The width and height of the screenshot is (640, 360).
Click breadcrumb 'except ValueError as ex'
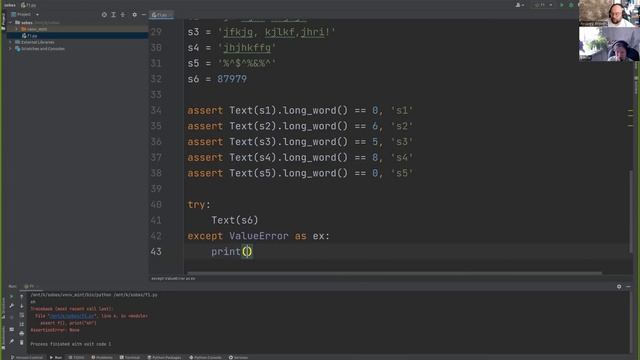tap(173, 278)
